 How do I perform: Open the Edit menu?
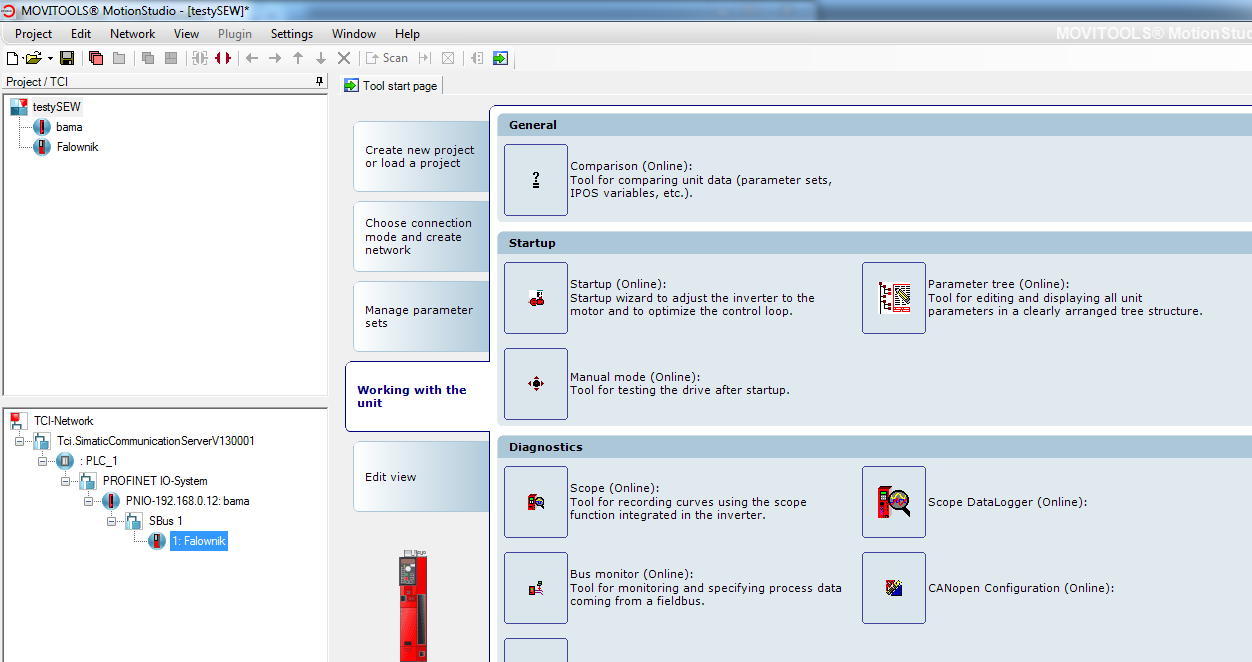point(81,34)
